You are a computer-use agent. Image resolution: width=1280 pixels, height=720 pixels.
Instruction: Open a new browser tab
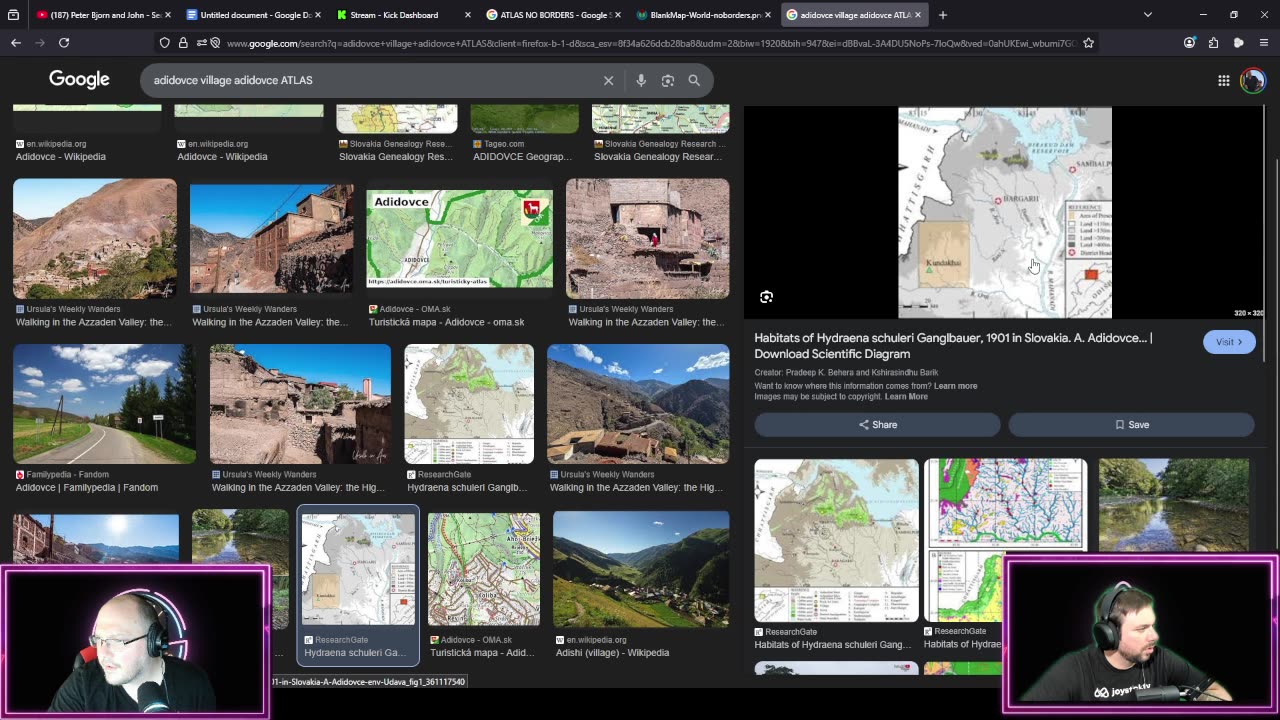942,15
